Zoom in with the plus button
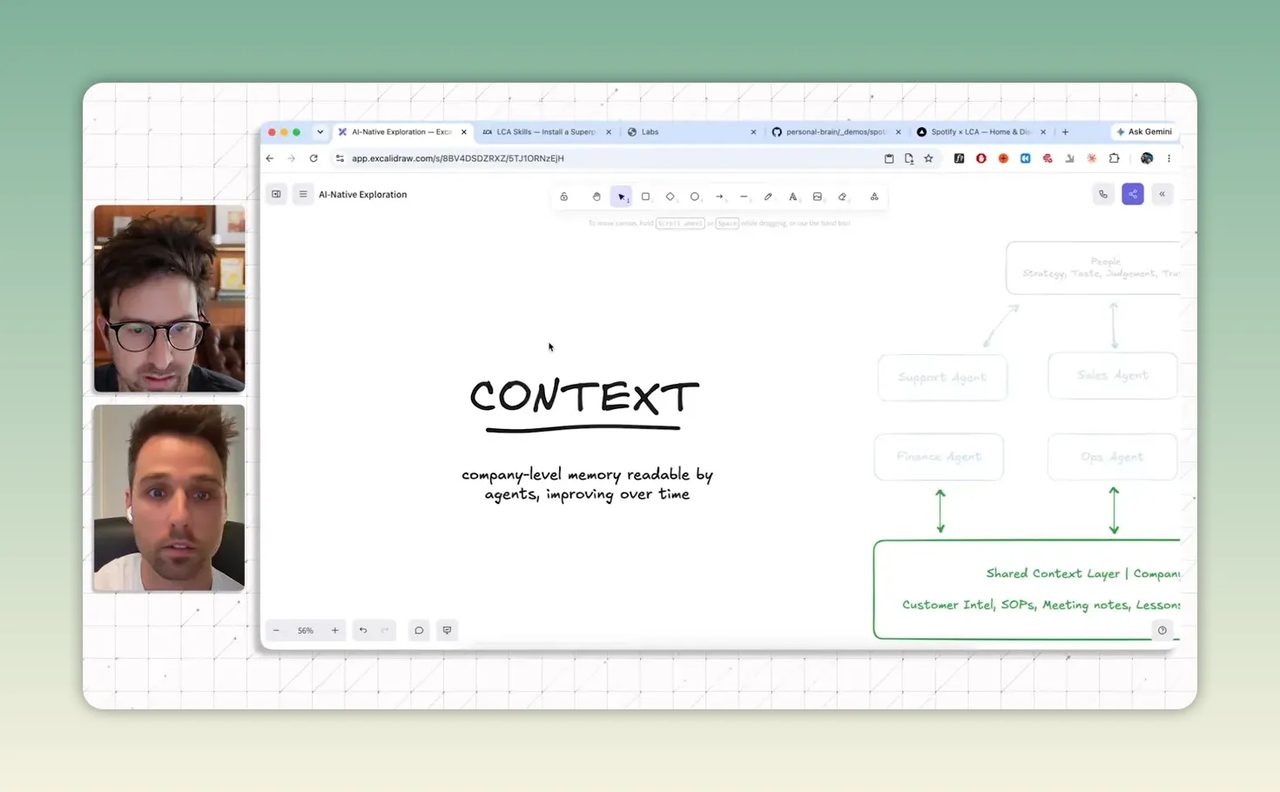1280x792 pixels. pyautogui.click(x=335, y=630)
